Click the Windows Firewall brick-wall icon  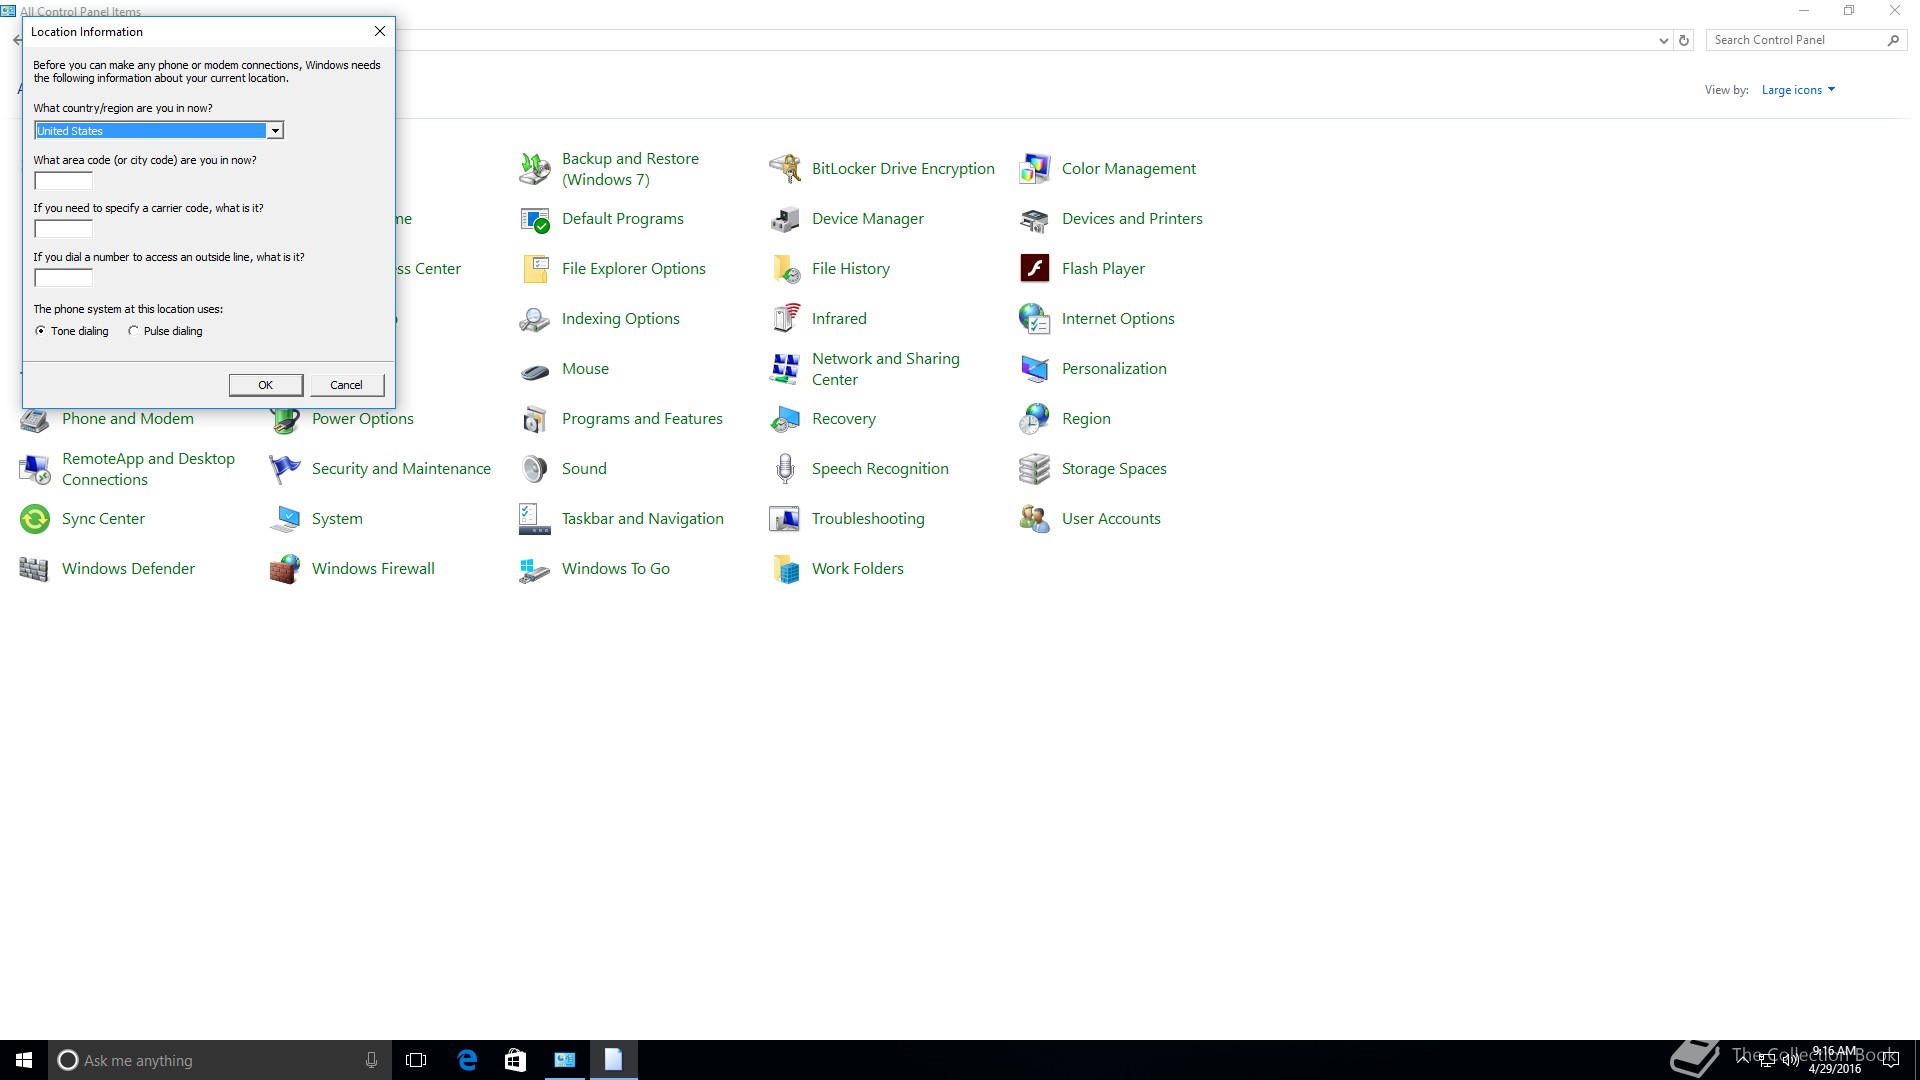285,569
